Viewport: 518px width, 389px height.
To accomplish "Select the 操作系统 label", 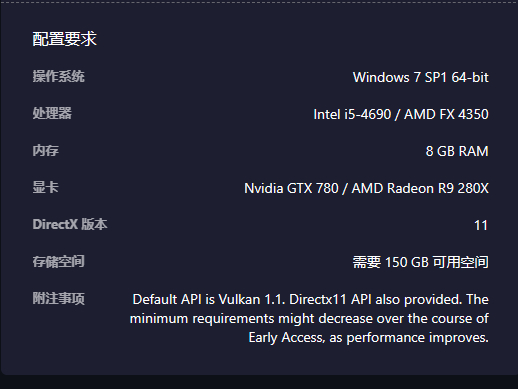I will pyautogui.click(x=58, y=76).
